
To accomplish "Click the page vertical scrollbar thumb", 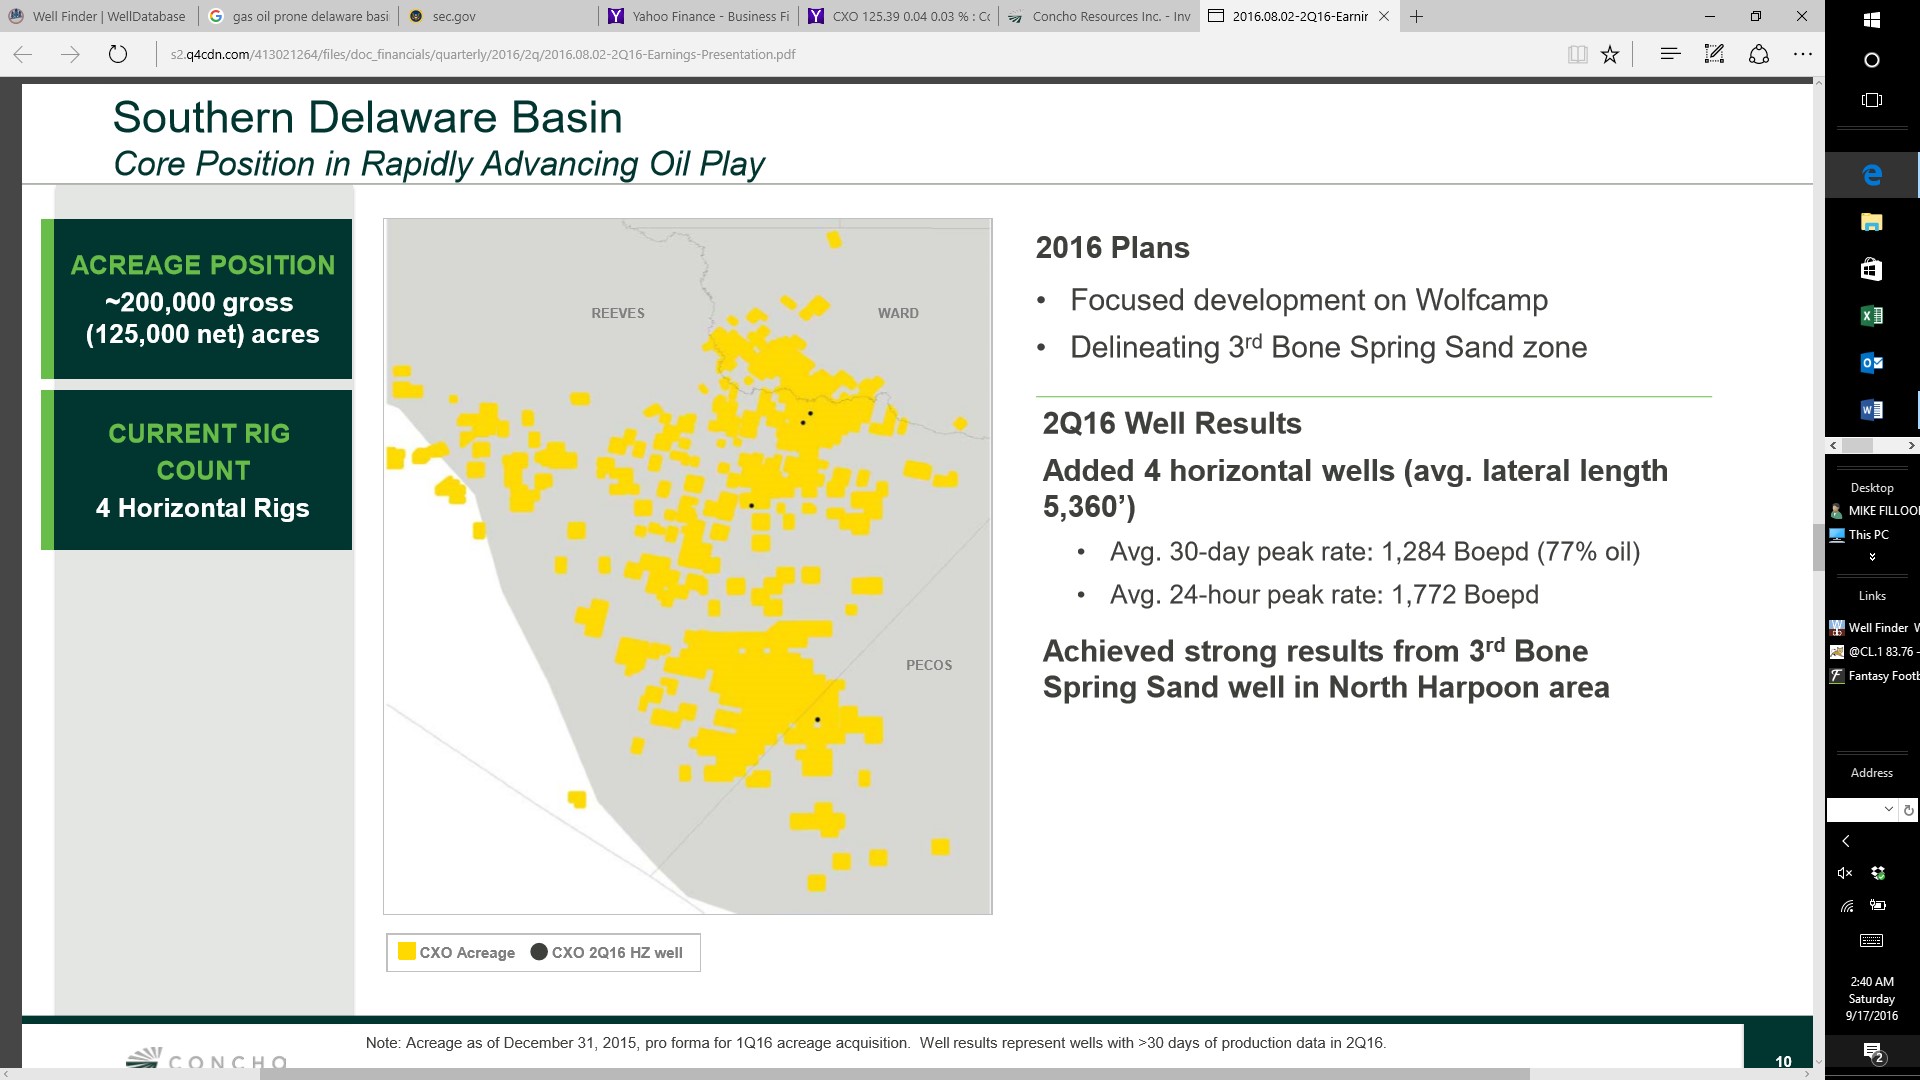I will coord(1818,547).
